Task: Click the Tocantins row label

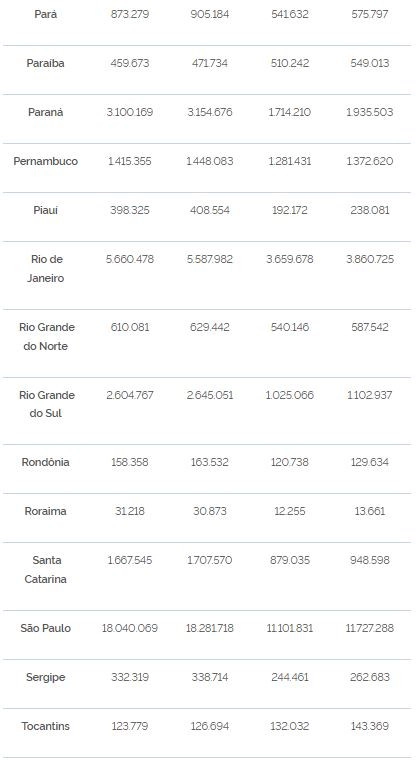Action: 46,727
